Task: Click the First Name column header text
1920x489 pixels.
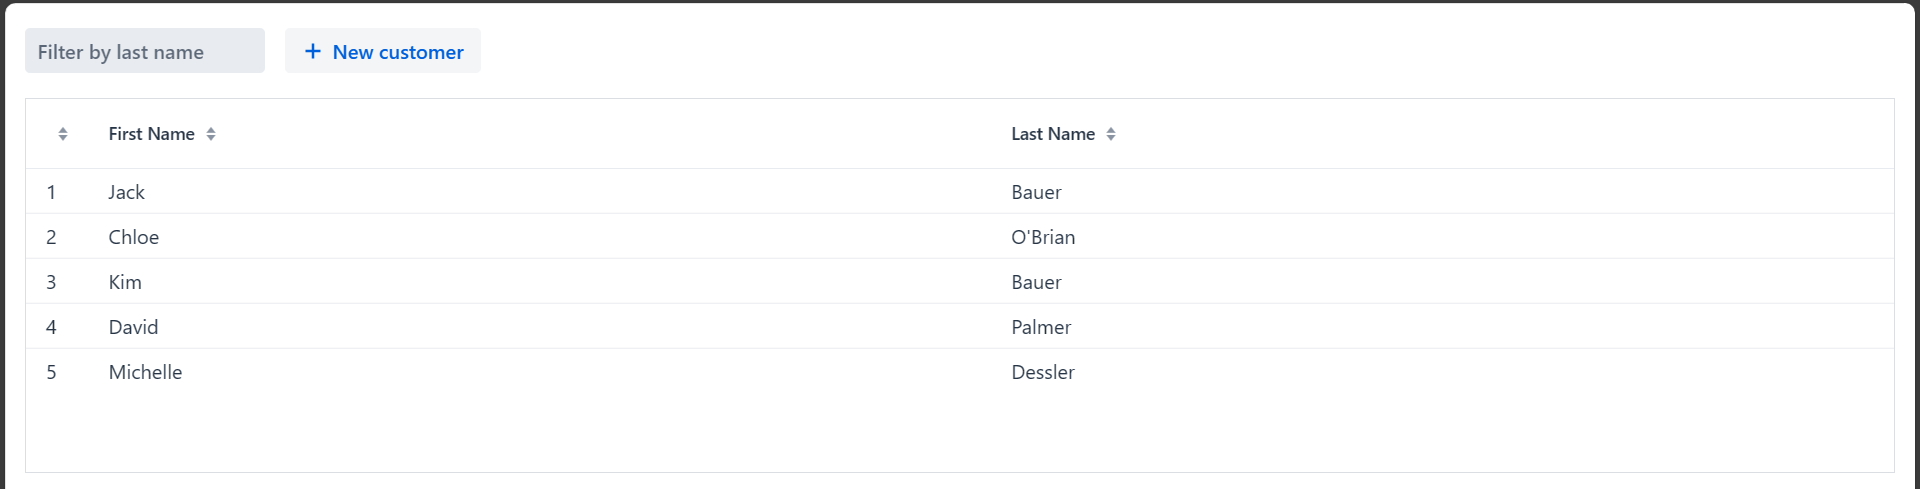Action: (151, 134)
